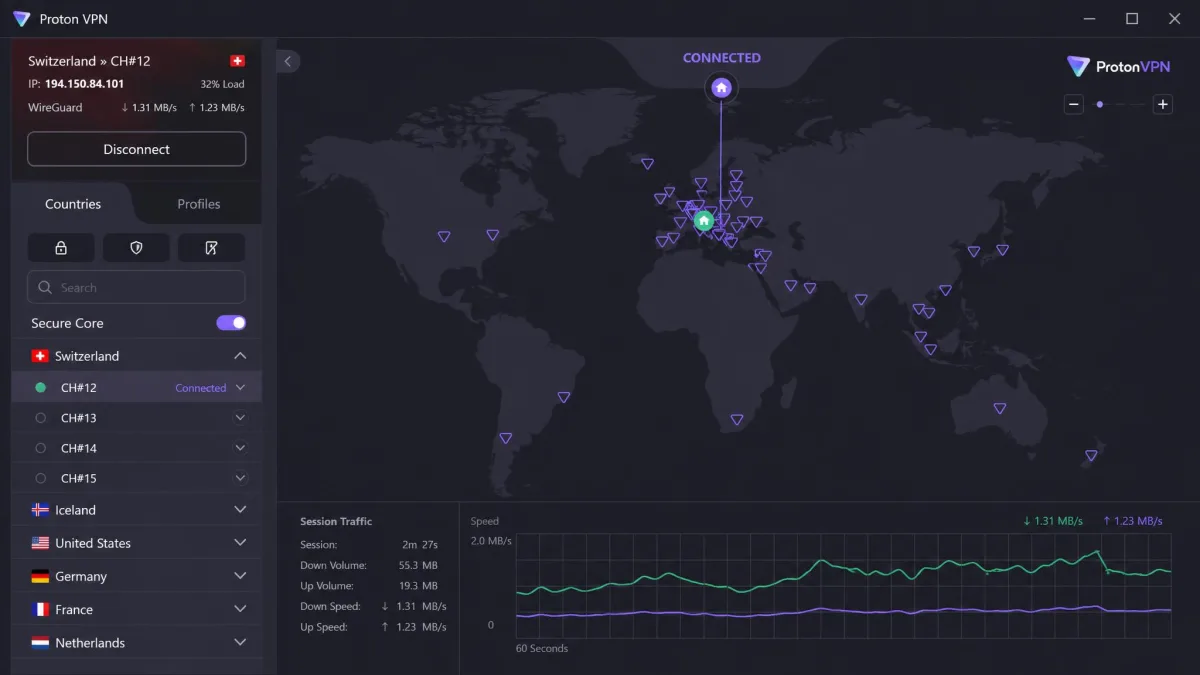Screen dimensions: 1200x675
Task: Click the Secure Core lock filter icon
Action: (61, 248)
